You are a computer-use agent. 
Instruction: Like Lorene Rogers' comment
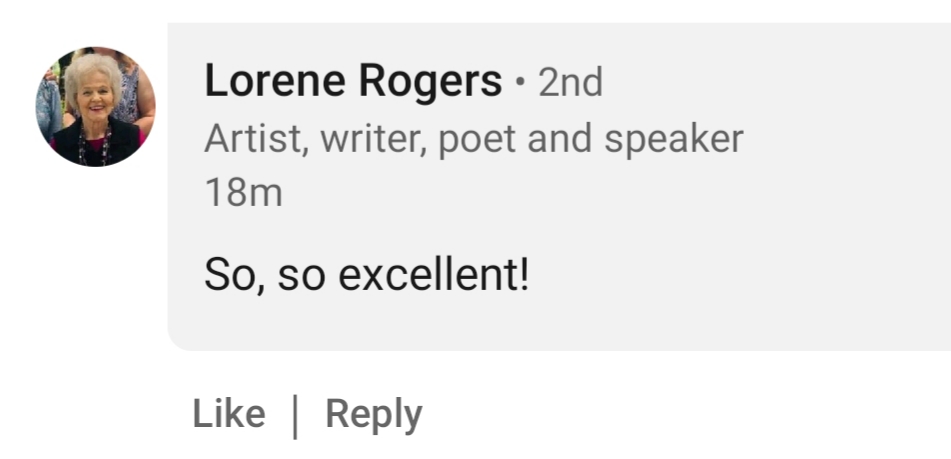[x=229, y=414]
